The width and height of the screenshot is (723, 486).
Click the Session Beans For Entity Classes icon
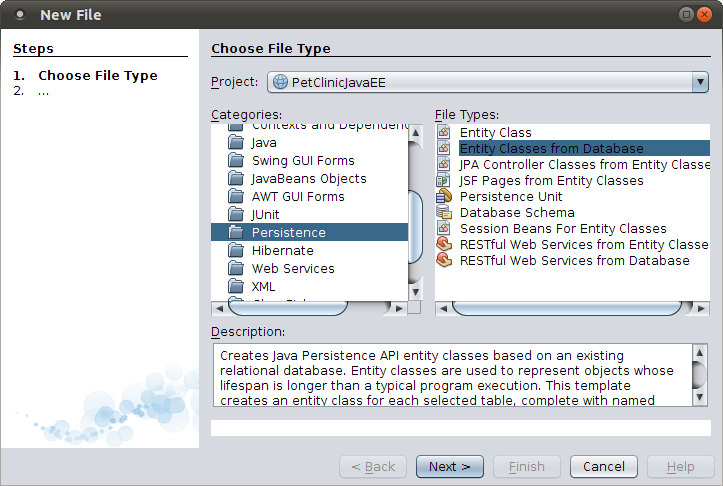444,229
